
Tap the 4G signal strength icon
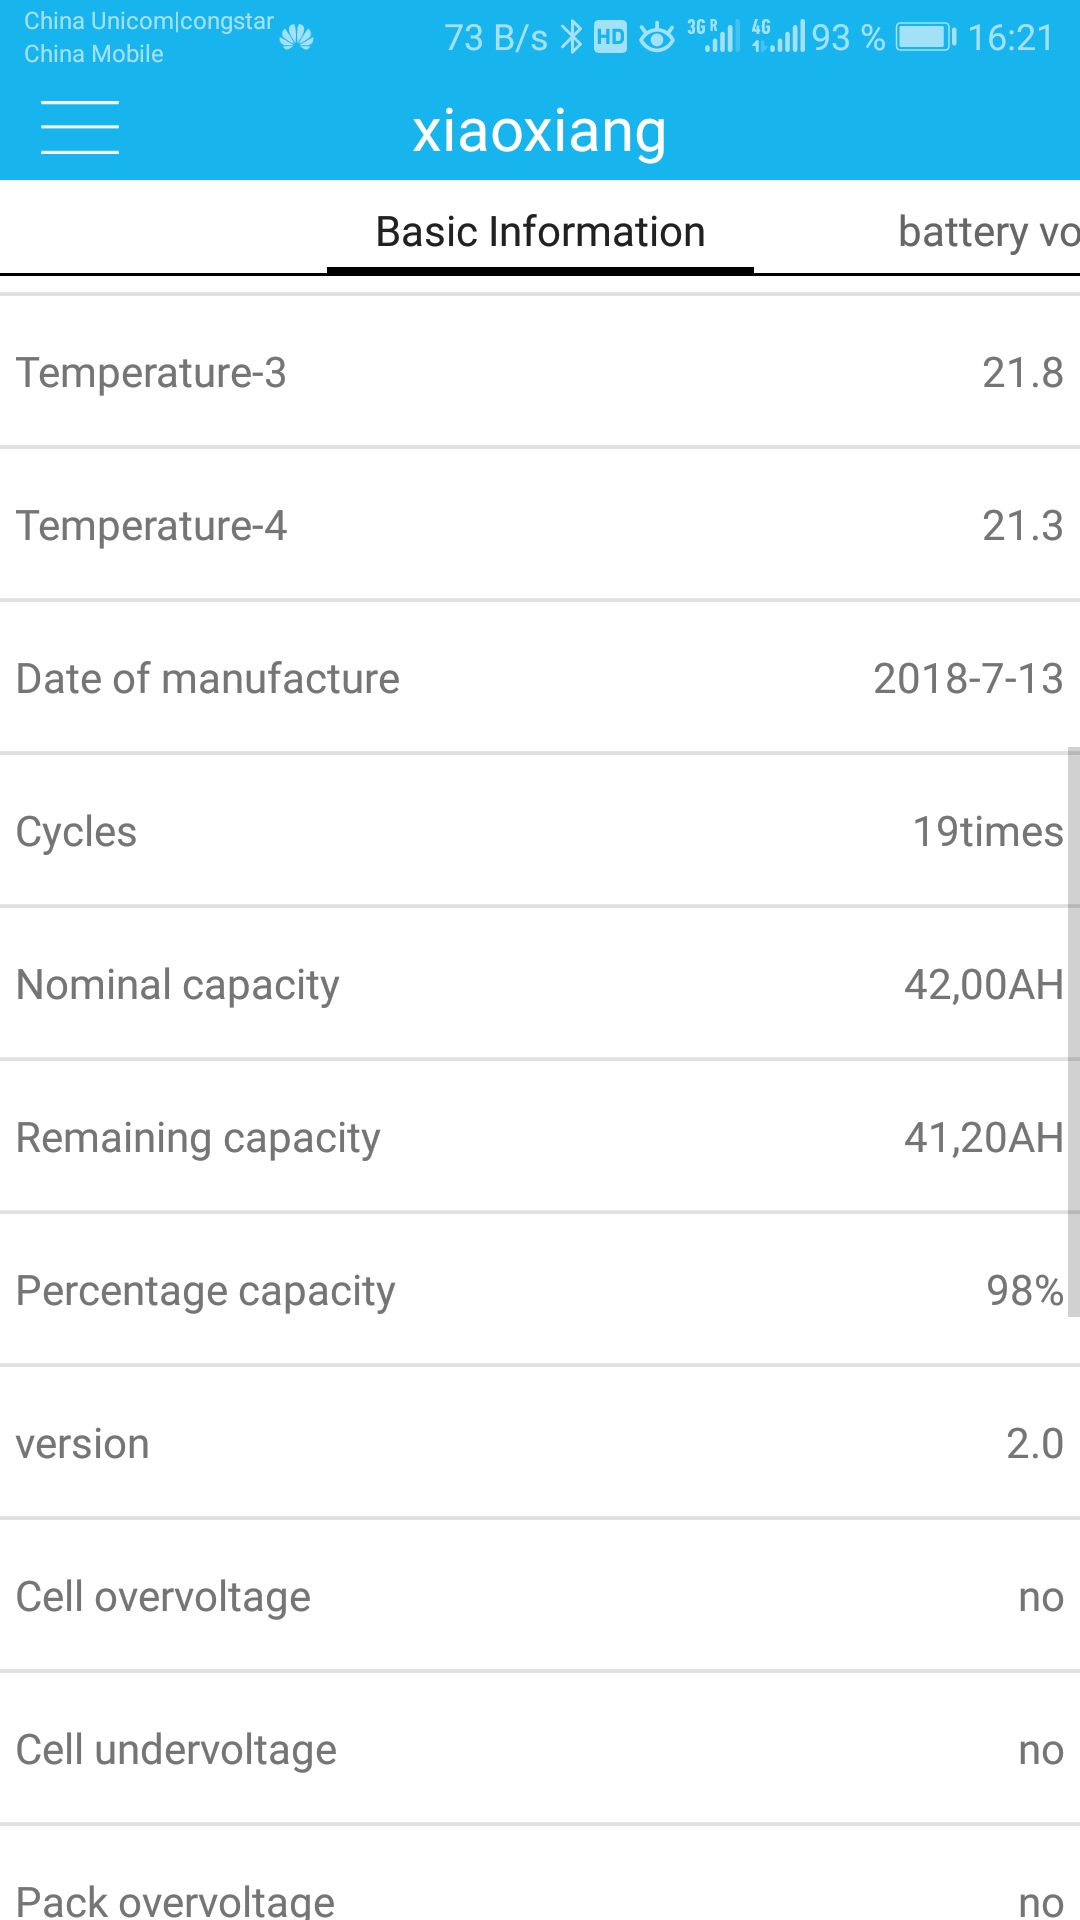coord(779,36)
